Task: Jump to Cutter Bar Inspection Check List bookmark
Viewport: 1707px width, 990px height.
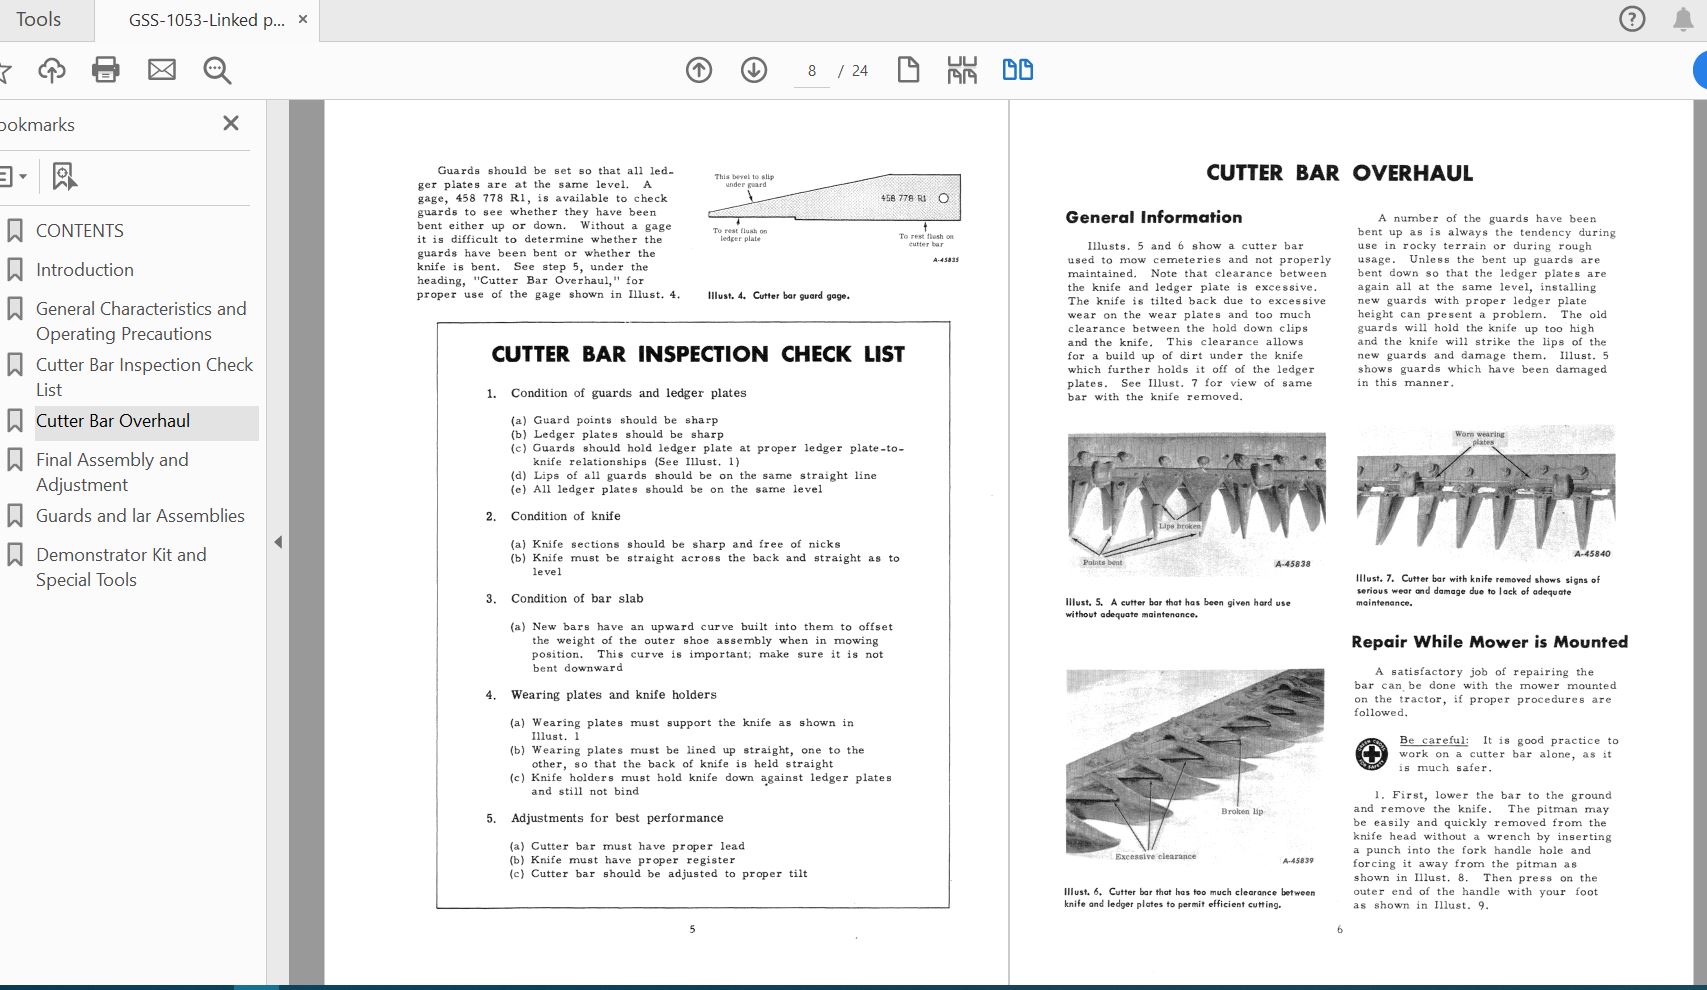Action: [144, 377]
